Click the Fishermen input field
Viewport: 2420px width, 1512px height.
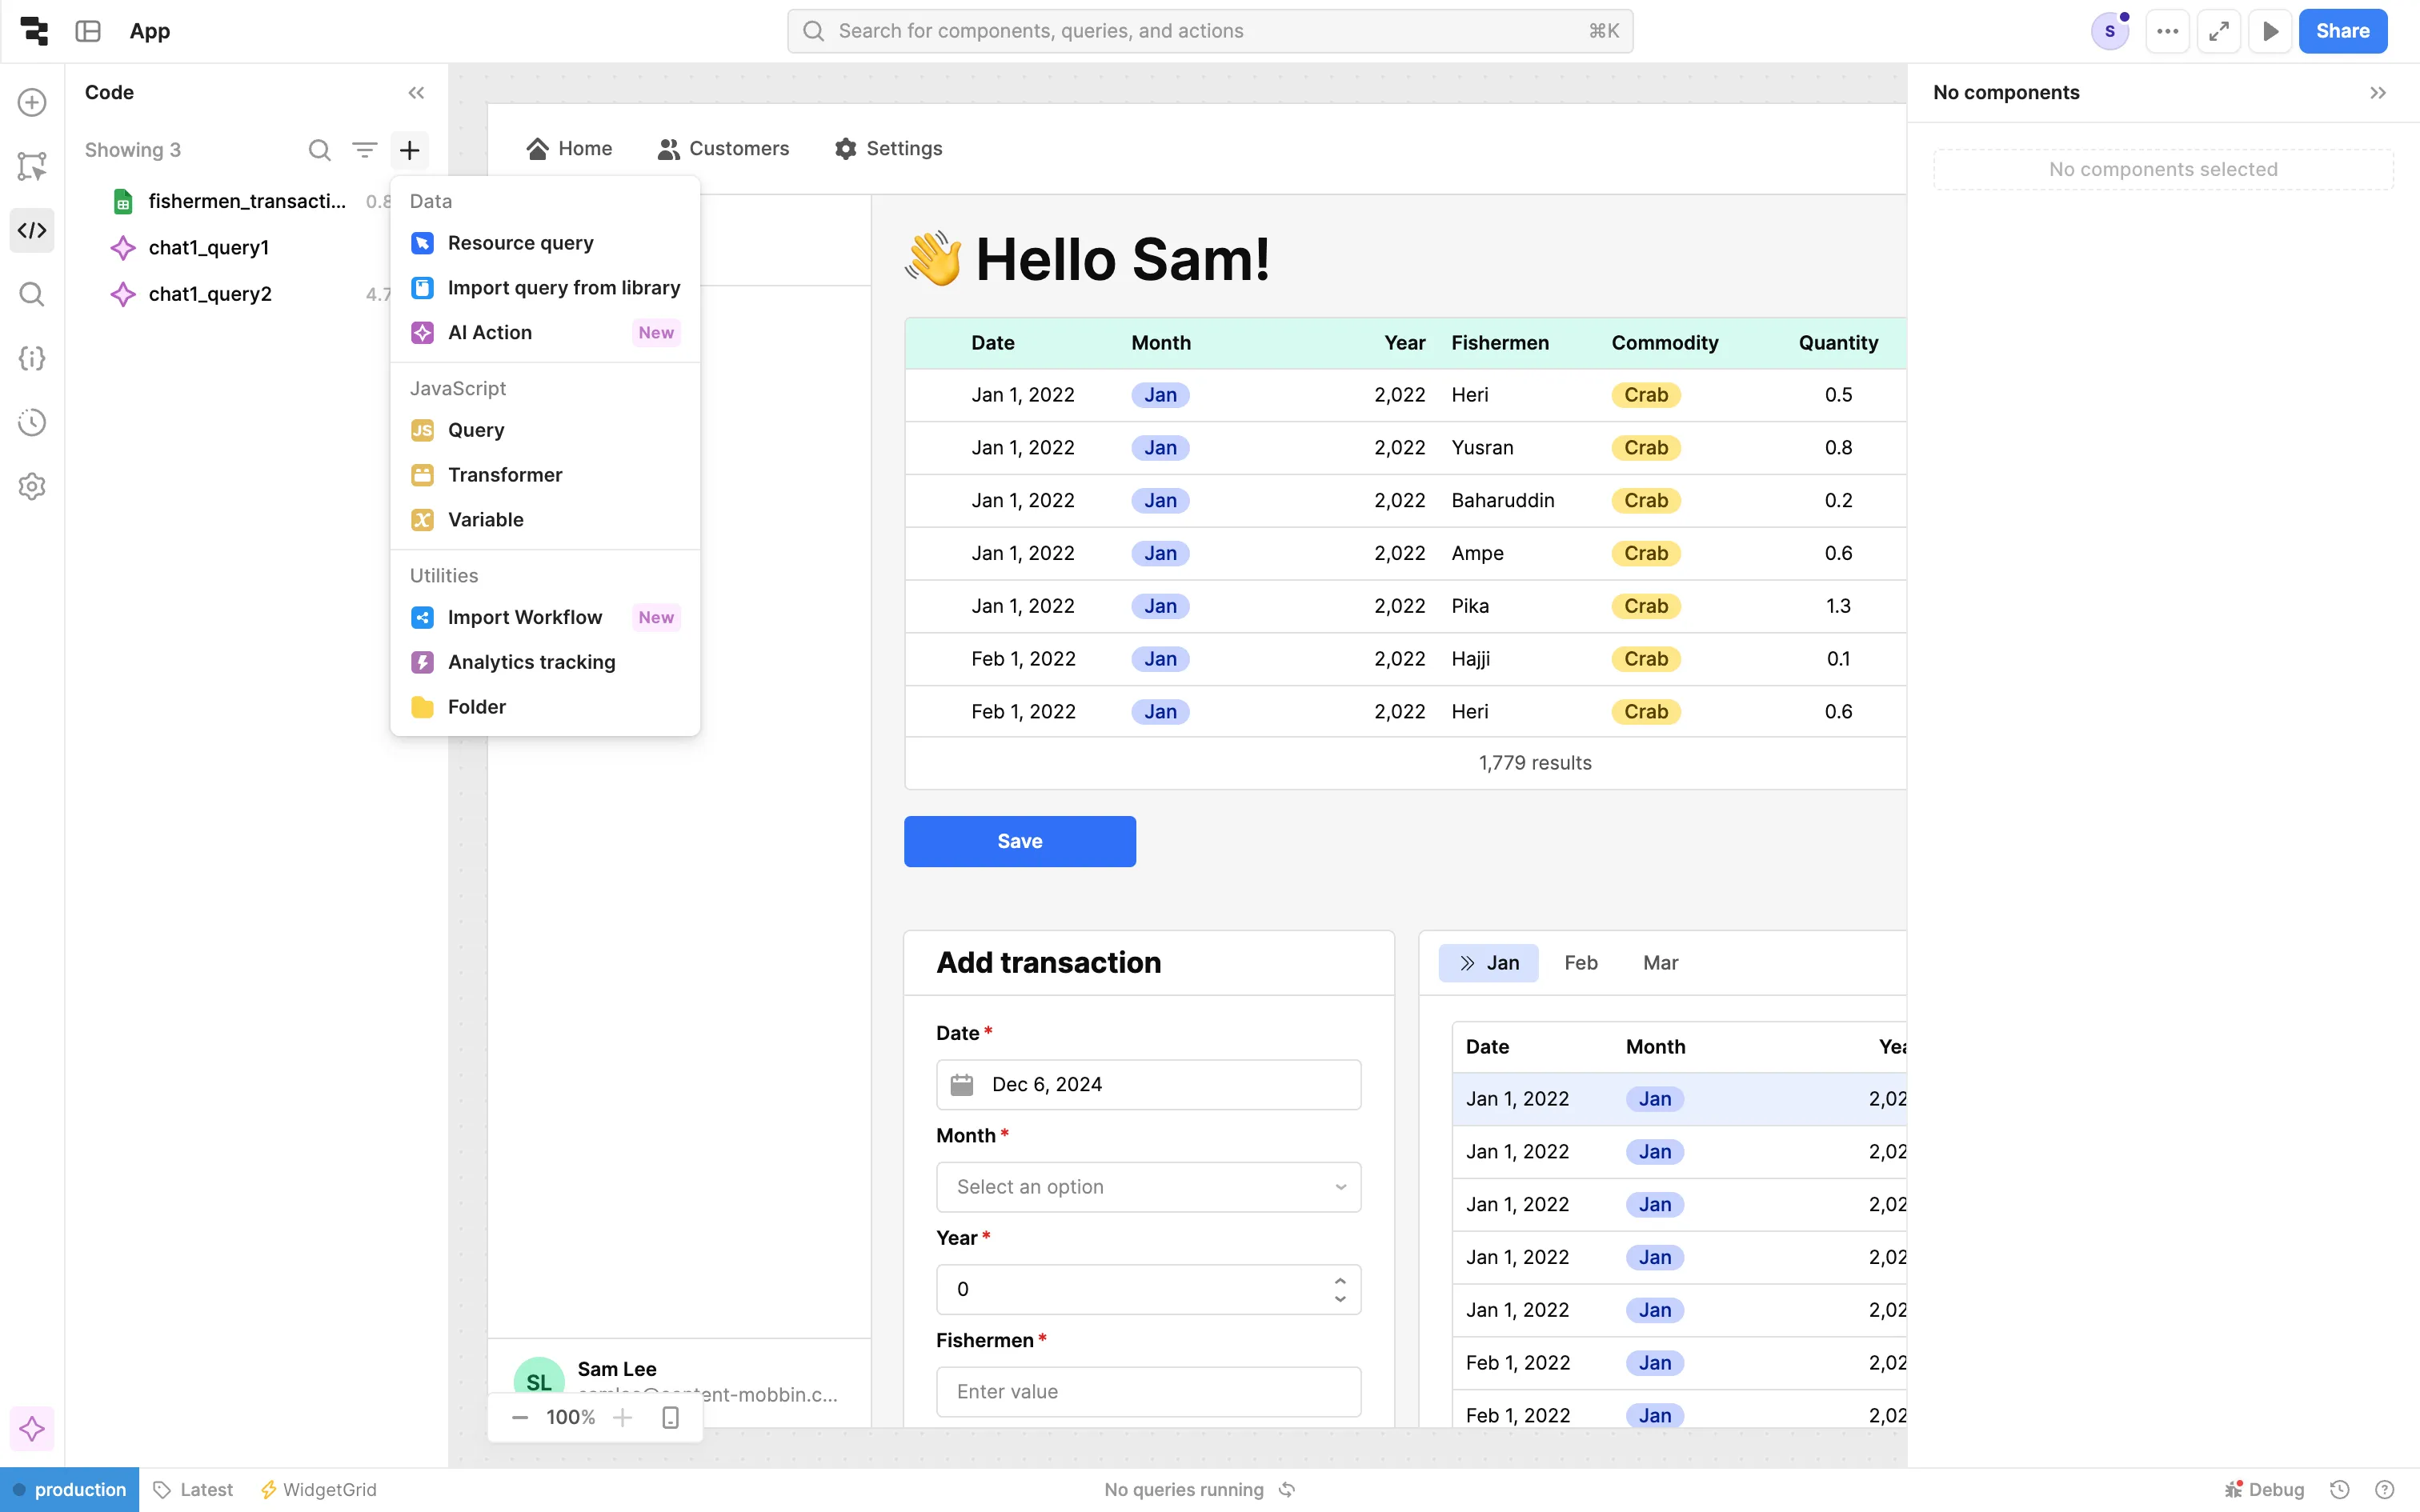(1148, 1391)
